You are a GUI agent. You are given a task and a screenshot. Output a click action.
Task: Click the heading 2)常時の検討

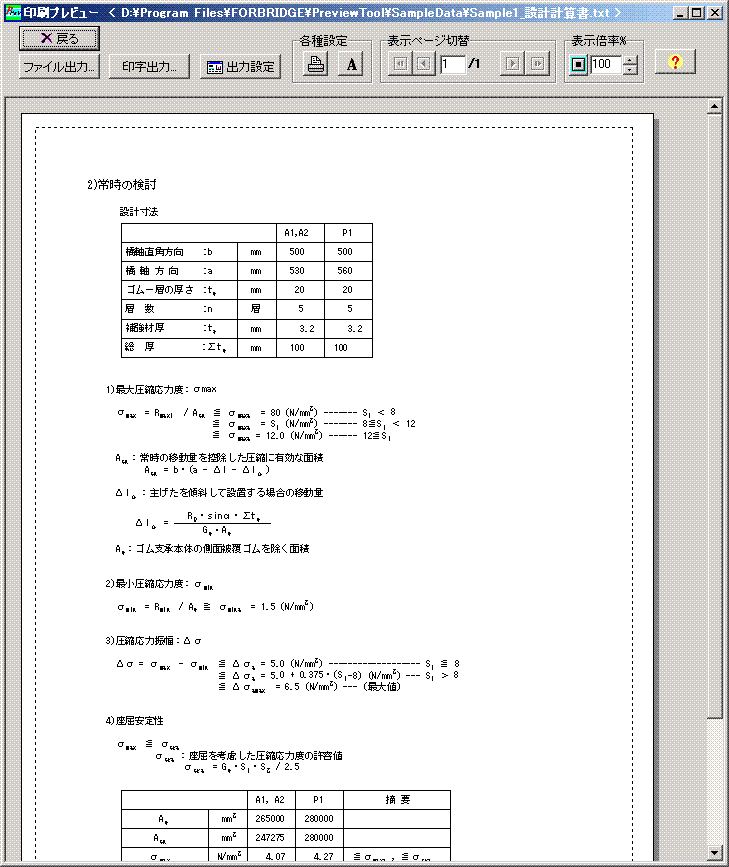(x=122, y=185)
